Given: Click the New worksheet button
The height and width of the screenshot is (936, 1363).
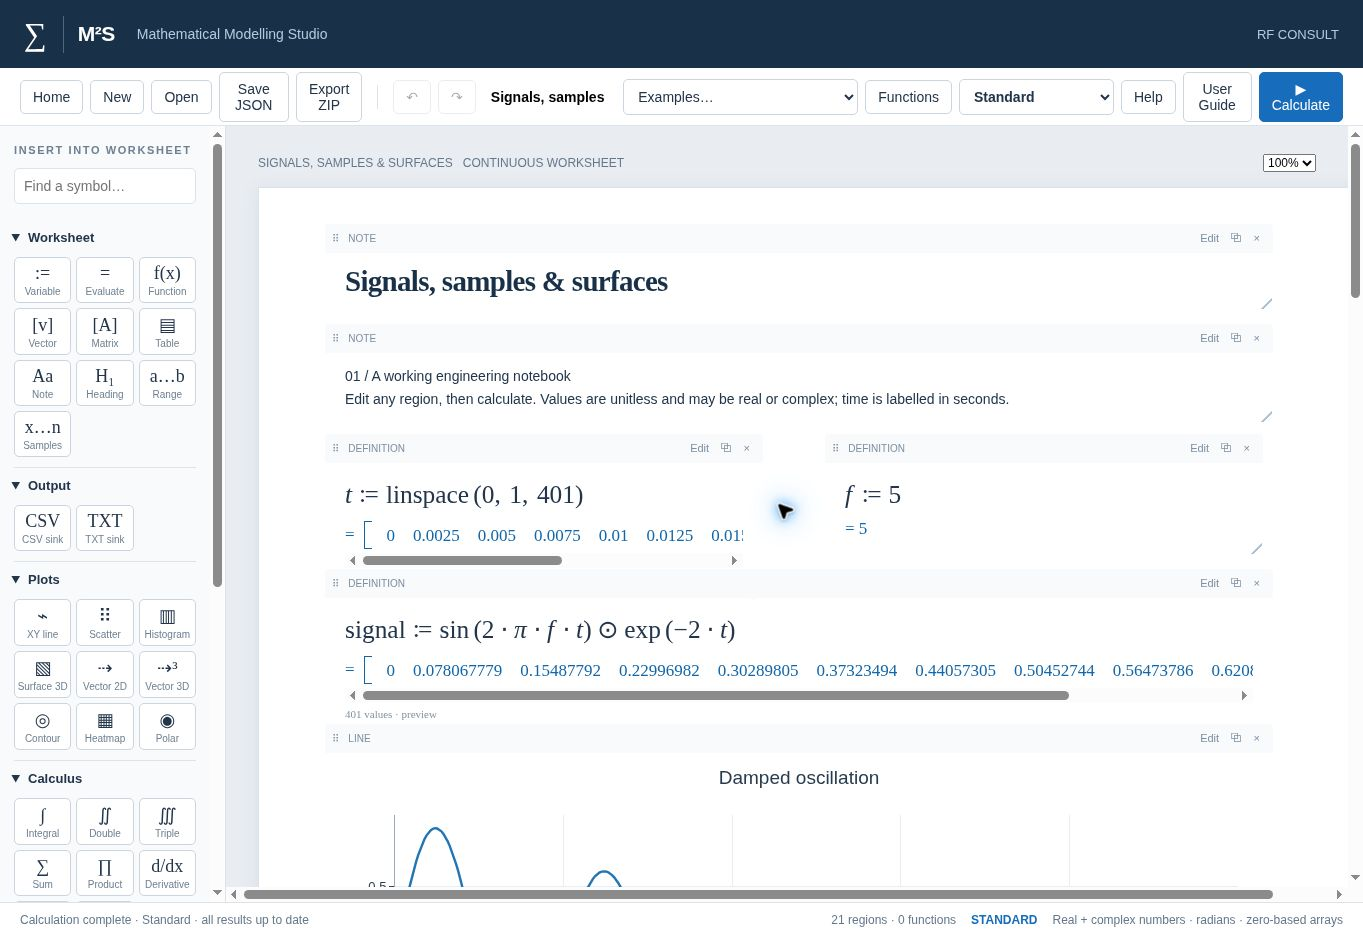Looking at the screenshot, I should (117, 97).
